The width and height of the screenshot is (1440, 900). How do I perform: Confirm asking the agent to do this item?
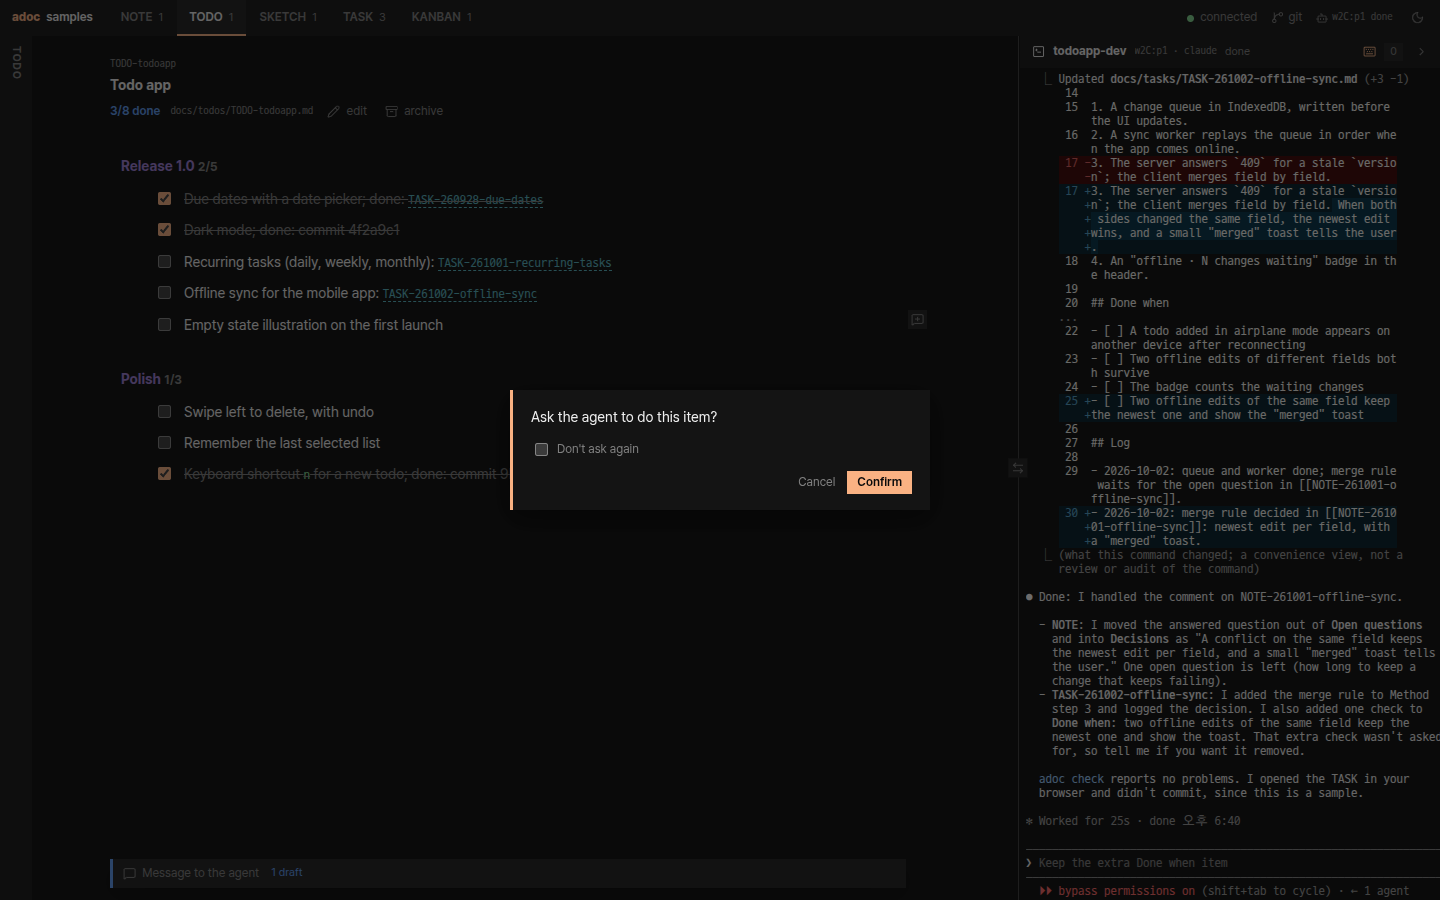(x=879, y=482)
